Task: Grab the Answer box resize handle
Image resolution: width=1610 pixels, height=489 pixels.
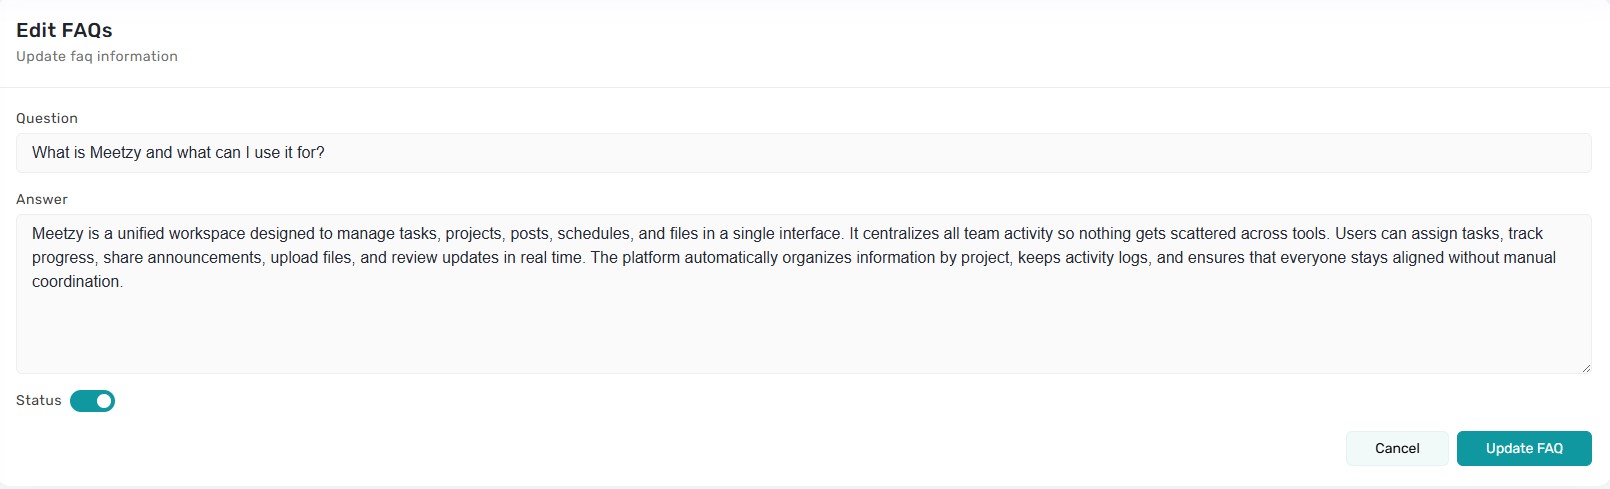Action: click(x=1585, y=368)
